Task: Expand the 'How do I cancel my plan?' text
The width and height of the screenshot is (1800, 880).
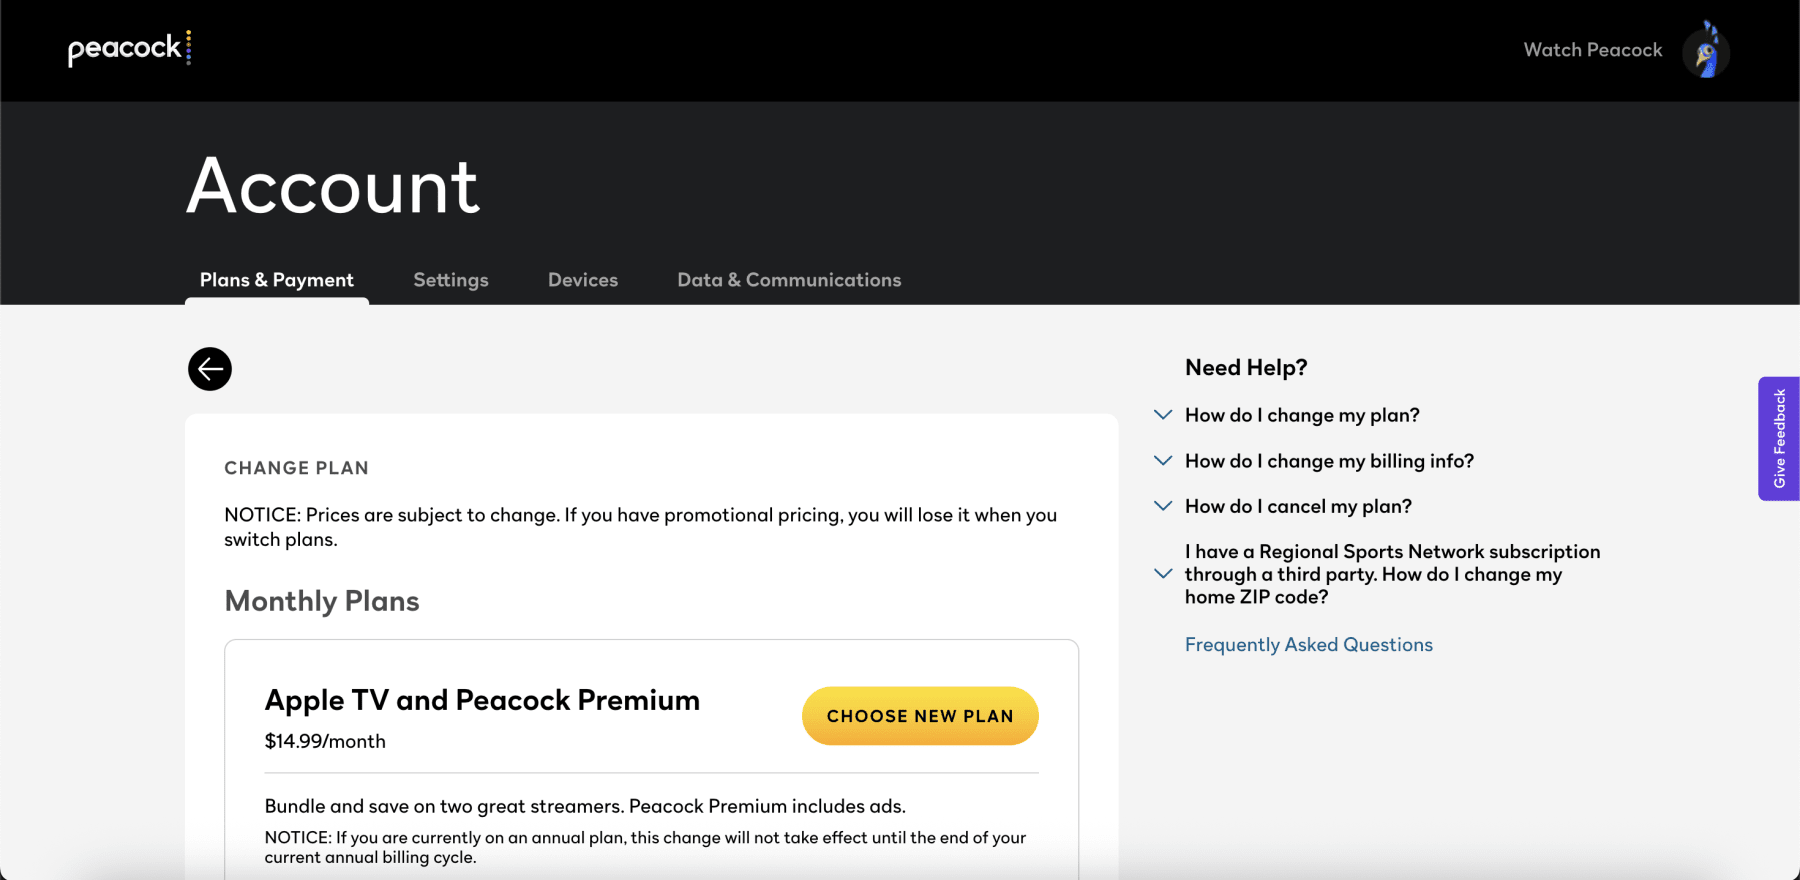Action: (1298, 506)
